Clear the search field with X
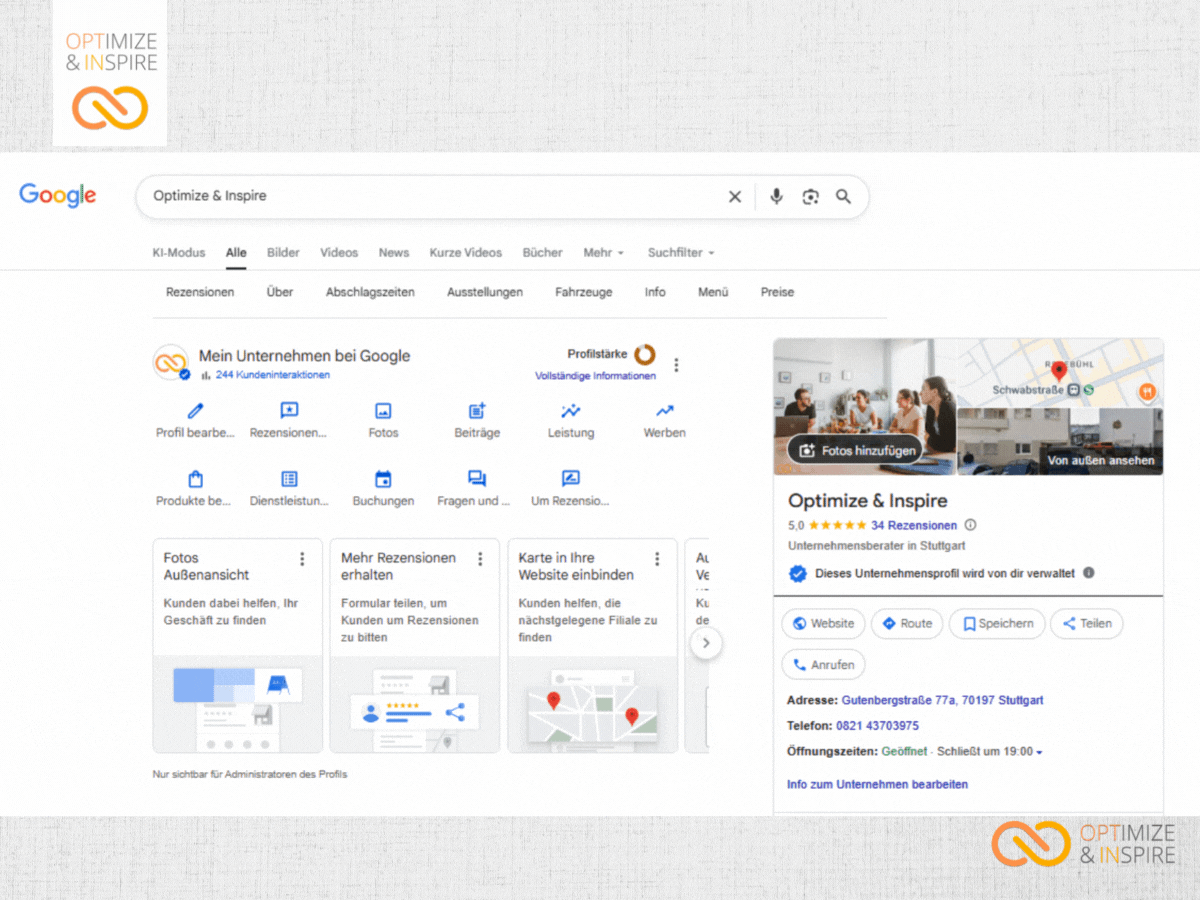The width and height of the screenshot is (1200, 900). pos(735,197)
